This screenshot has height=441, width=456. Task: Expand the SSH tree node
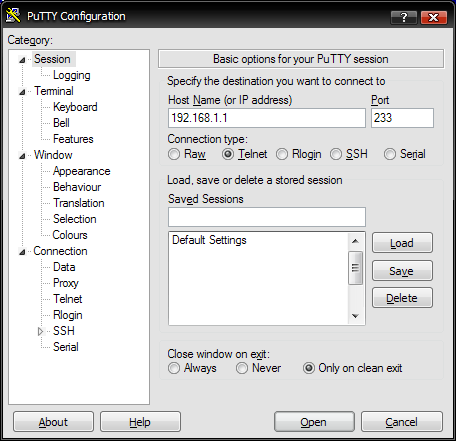[x=41, y=331]
